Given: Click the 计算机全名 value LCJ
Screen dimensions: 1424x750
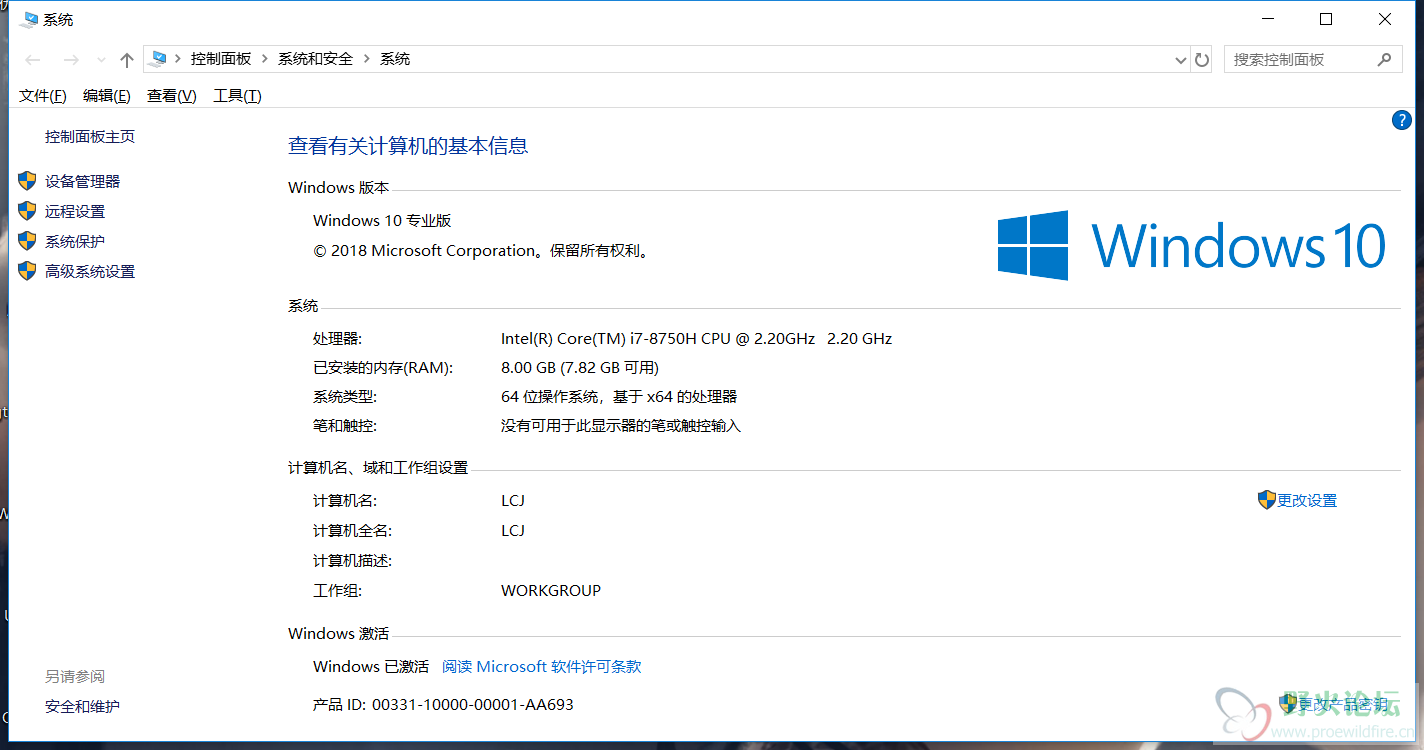Looking at the screenshot, I should [513, 531].
